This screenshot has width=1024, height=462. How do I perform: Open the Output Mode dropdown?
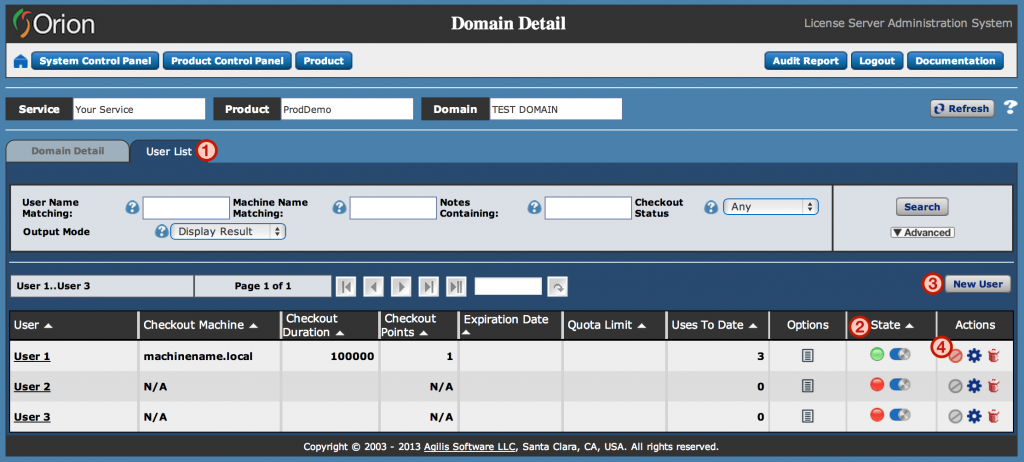click(x=228, y=231)
